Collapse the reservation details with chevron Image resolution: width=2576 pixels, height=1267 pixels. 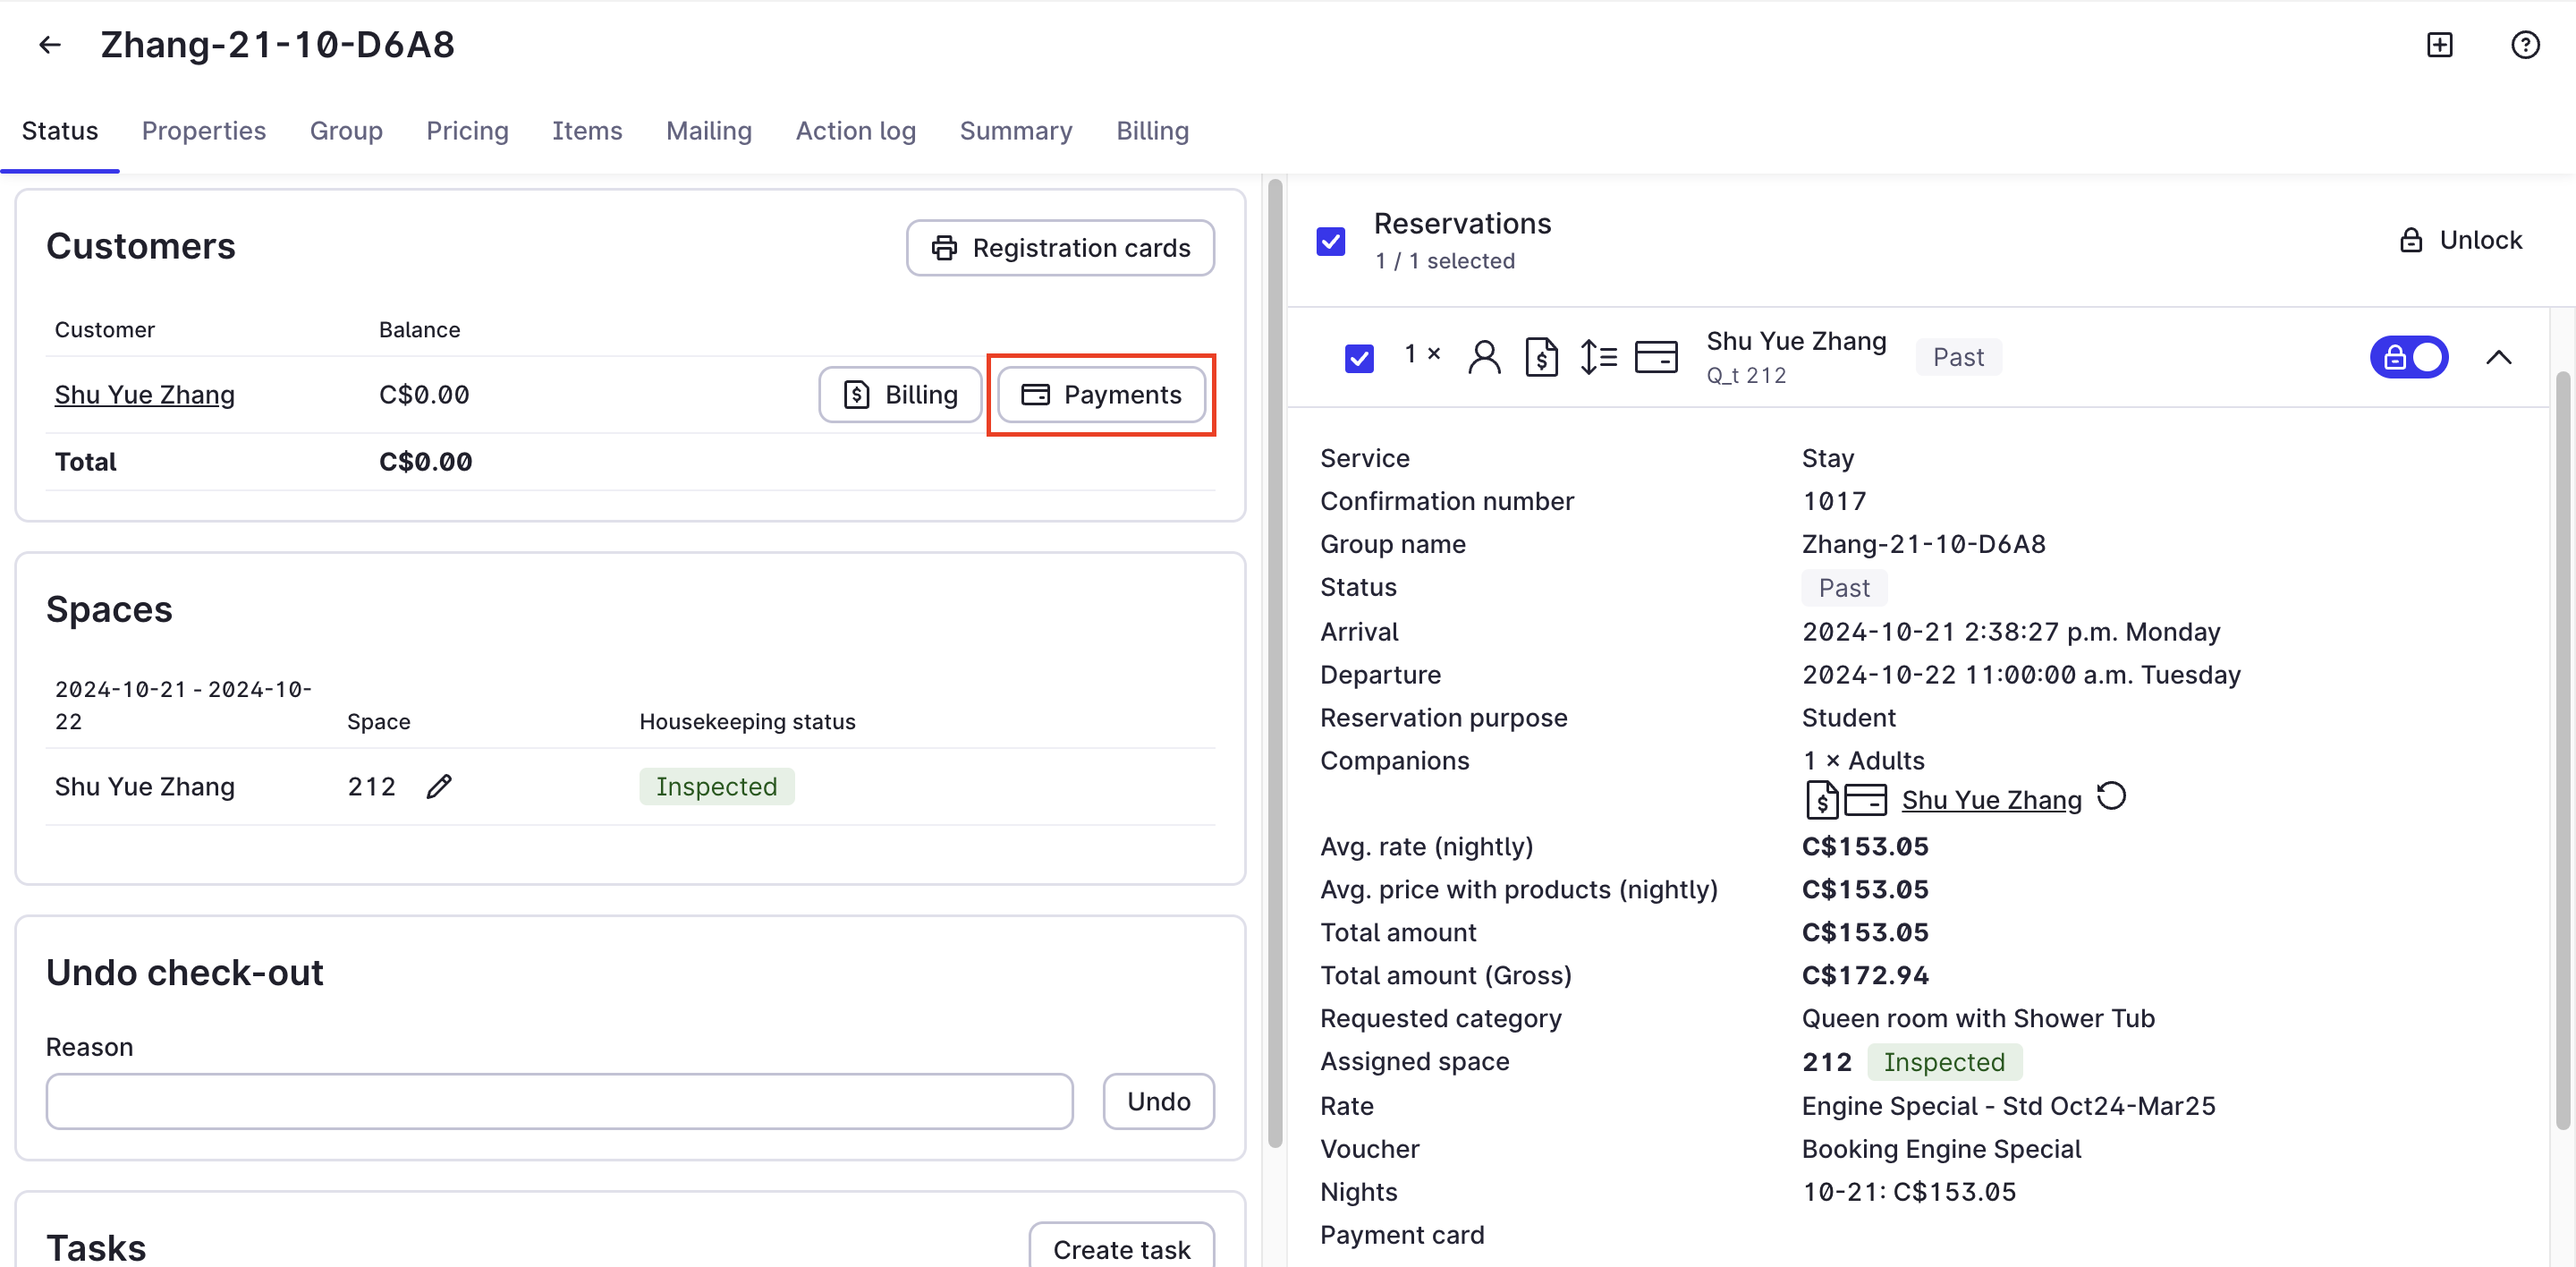coord(2498,357)
